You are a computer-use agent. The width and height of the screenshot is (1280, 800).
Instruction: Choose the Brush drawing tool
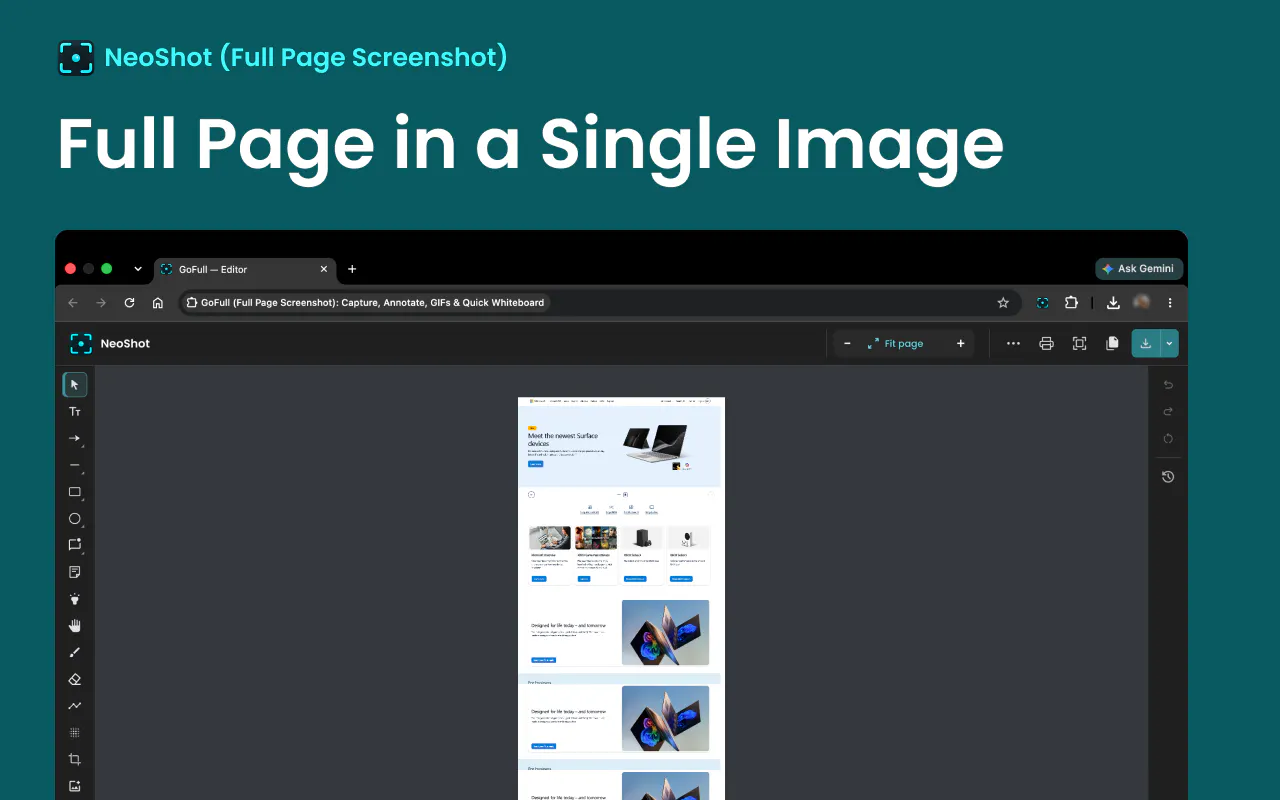tap(74, 652)
